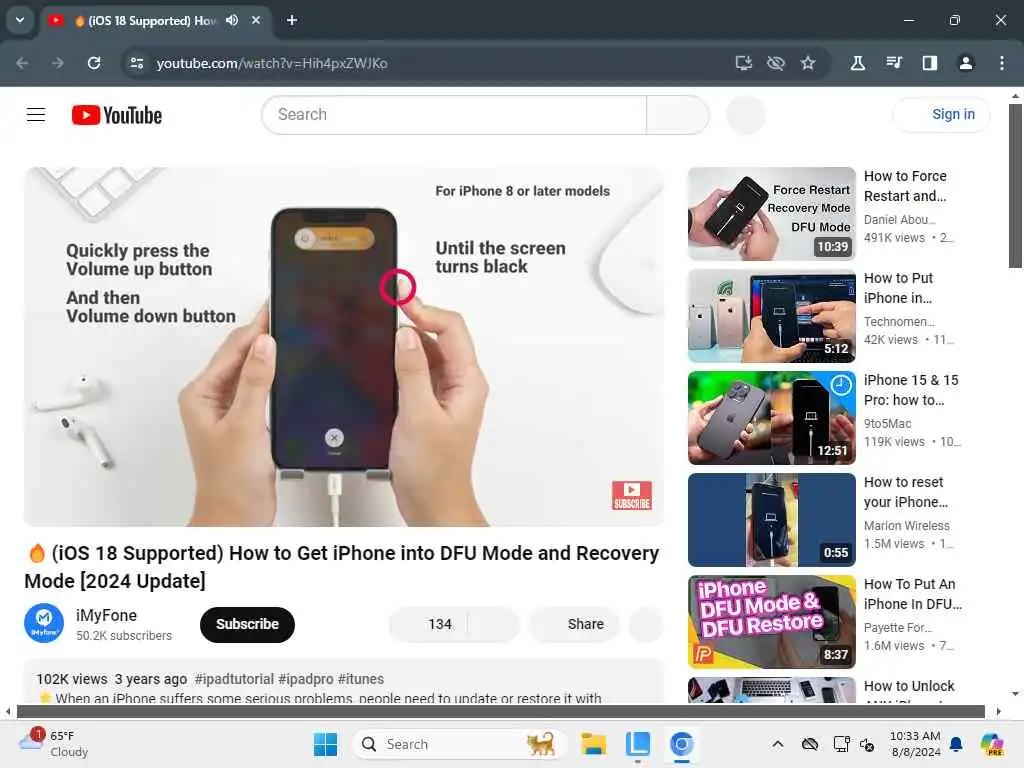Click the horizontal page scrollbar
Screen dimensions: 1024x768
pyautogui.click(x=500, y=711)
